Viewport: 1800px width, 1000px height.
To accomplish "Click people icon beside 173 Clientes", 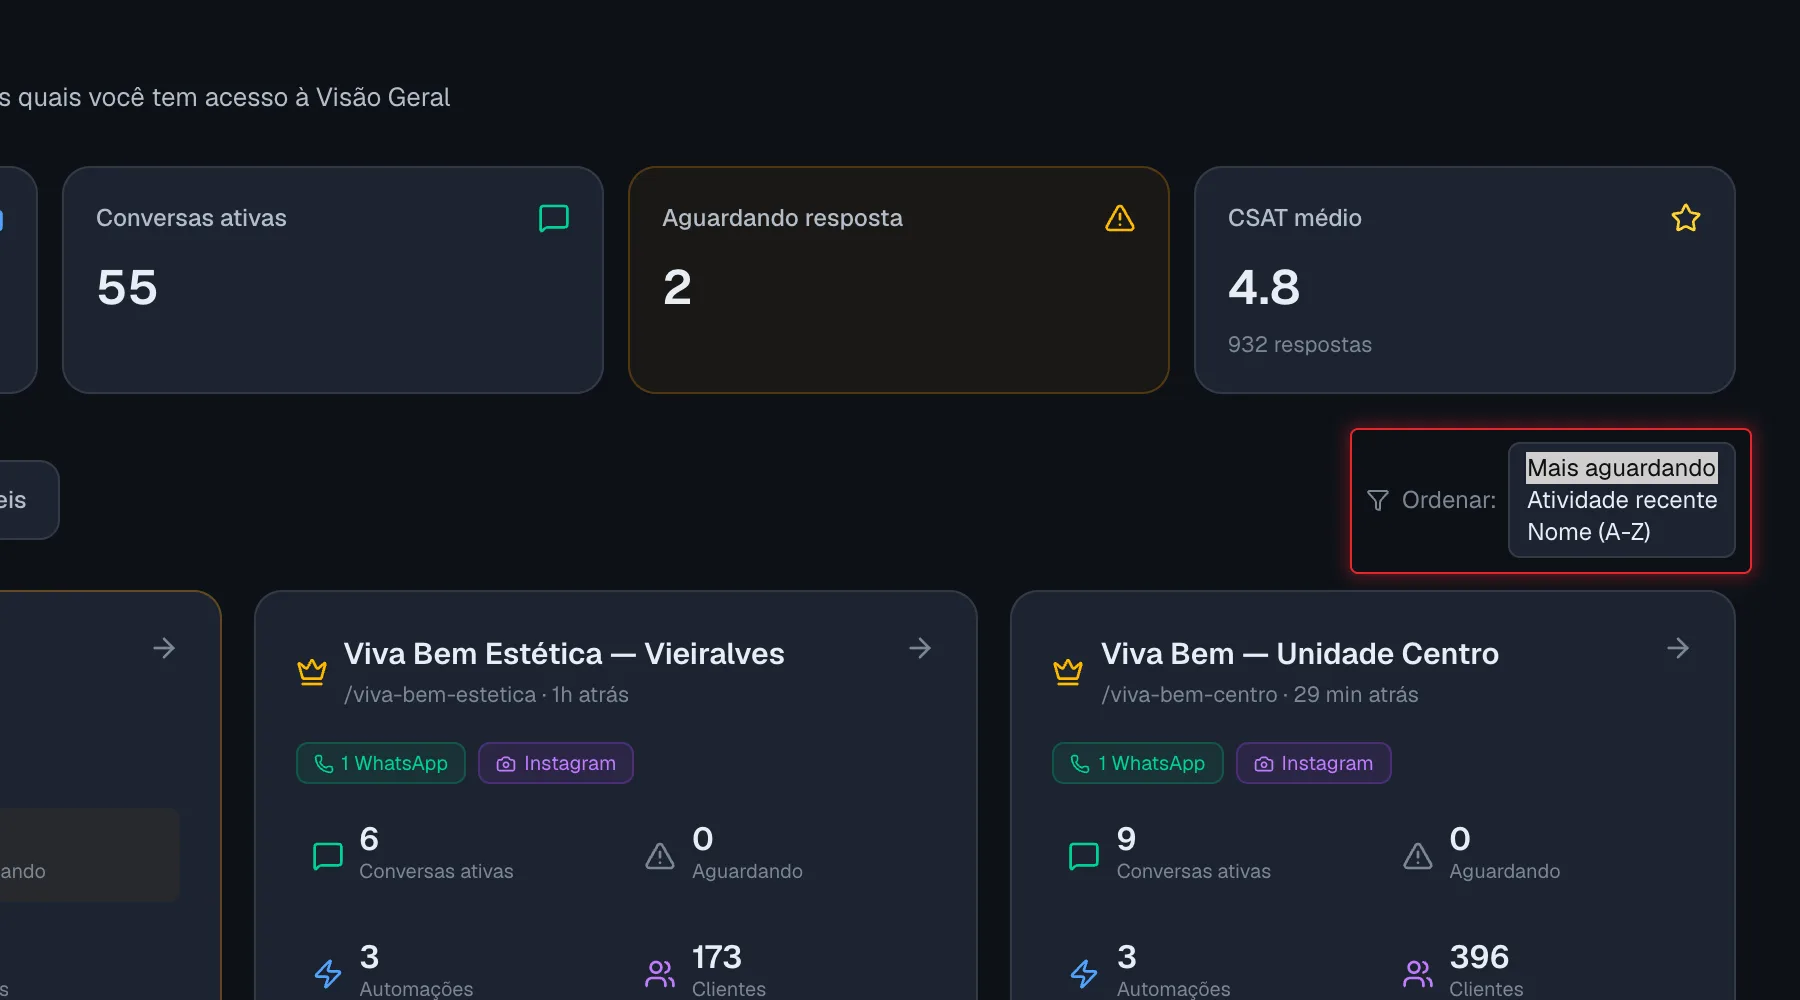I will (660, 973).
